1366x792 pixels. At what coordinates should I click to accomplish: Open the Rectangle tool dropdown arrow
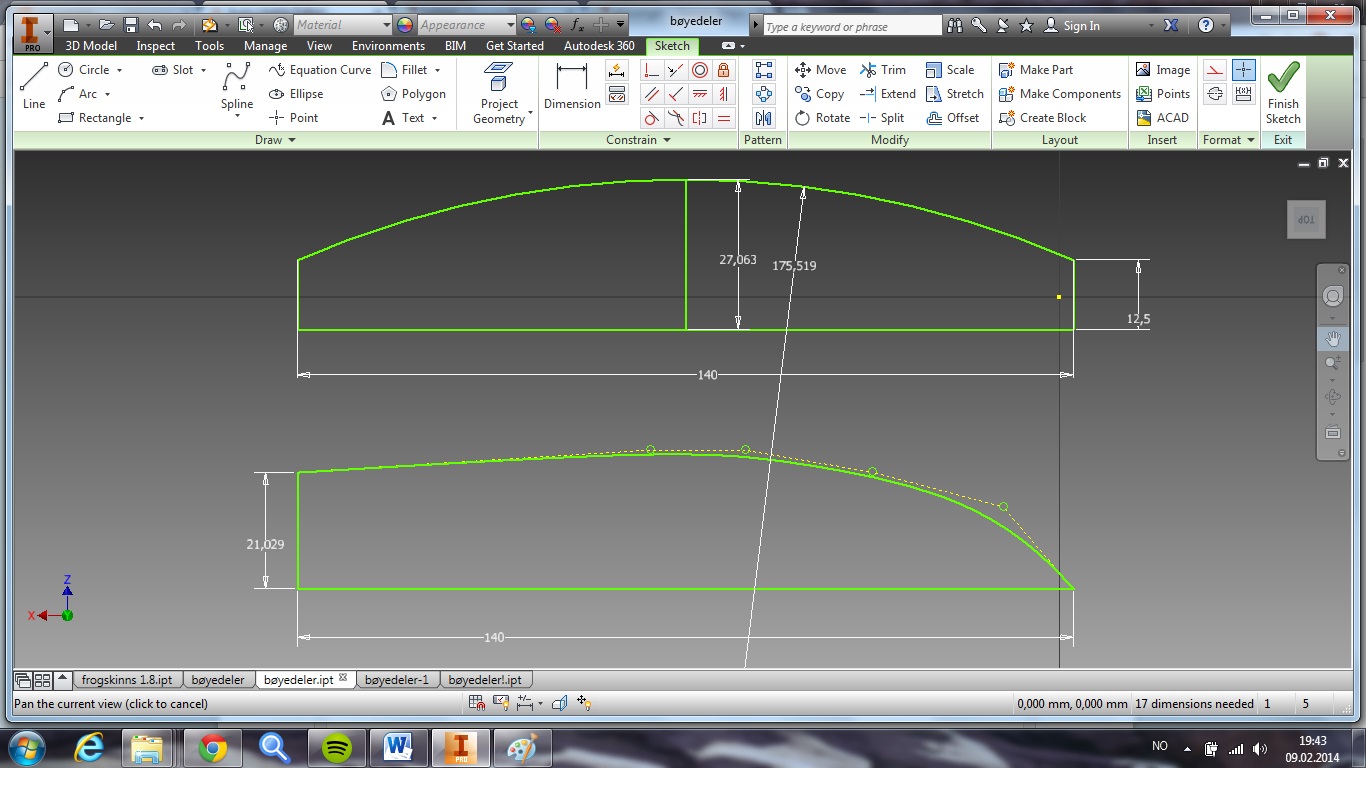click(x=141, y=118)
